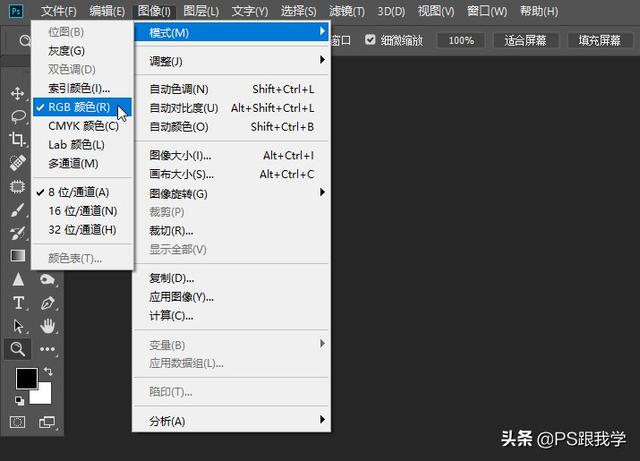The height and width of the screenshot is (461, 640).
Task: Select the Pen tool
Action: 47,303
